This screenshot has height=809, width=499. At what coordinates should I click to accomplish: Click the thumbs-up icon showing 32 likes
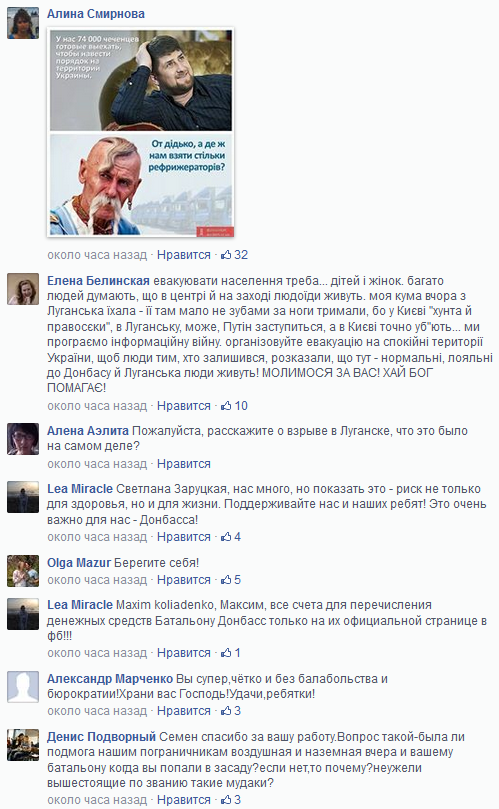tap(226, 254)
